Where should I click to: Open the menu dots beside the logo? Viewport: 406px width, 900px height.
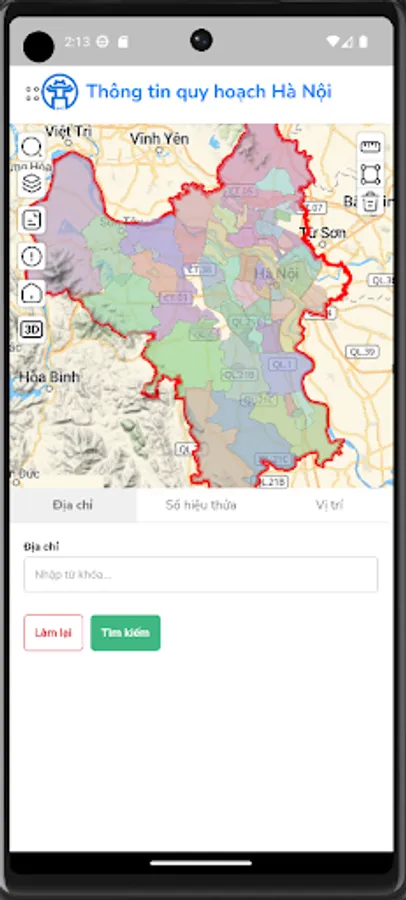point(33,94)
